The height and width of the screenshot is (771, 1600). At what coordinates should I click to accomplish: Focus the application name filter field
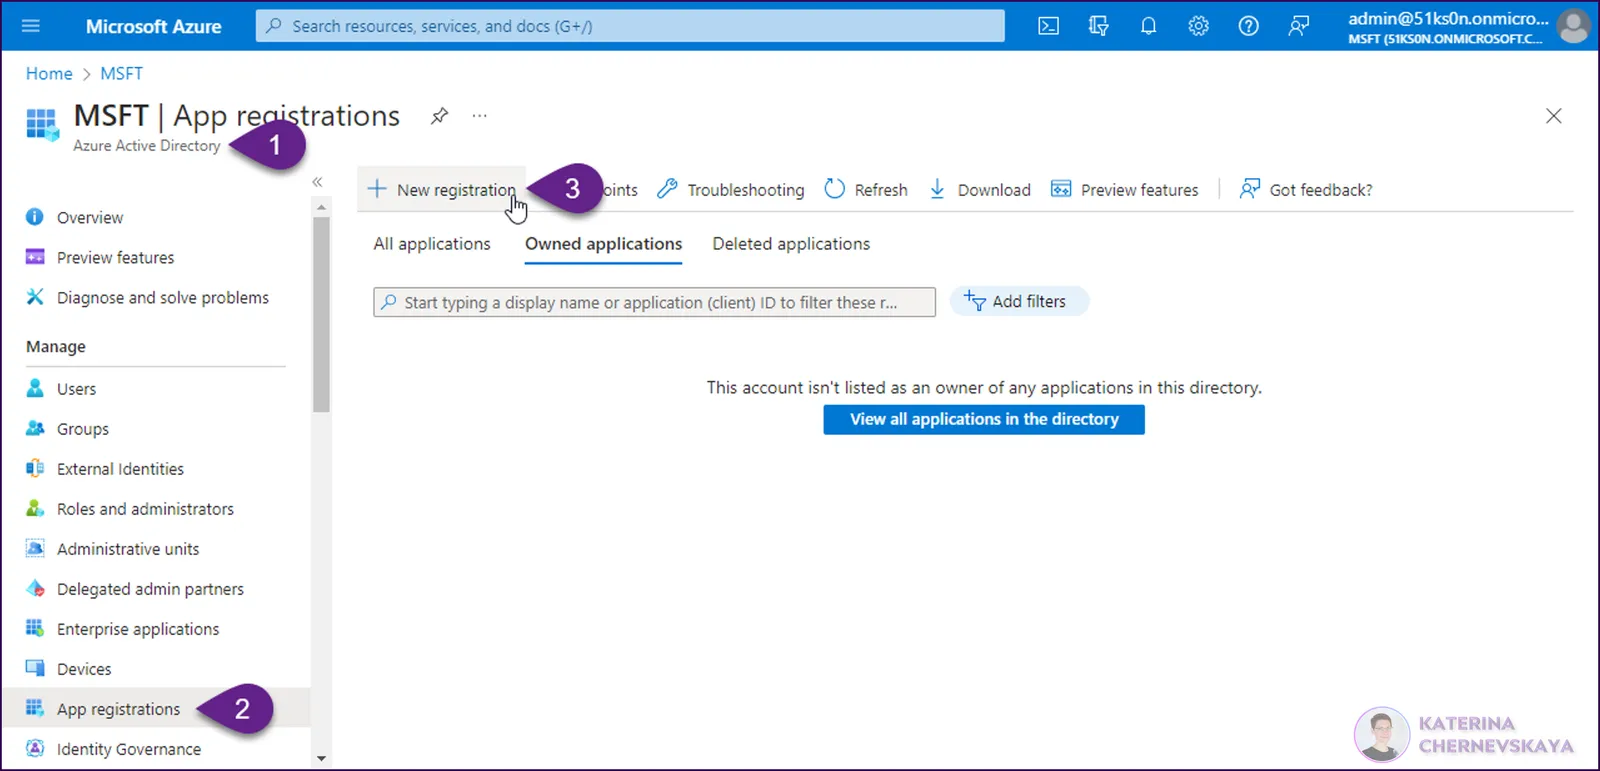655,302
